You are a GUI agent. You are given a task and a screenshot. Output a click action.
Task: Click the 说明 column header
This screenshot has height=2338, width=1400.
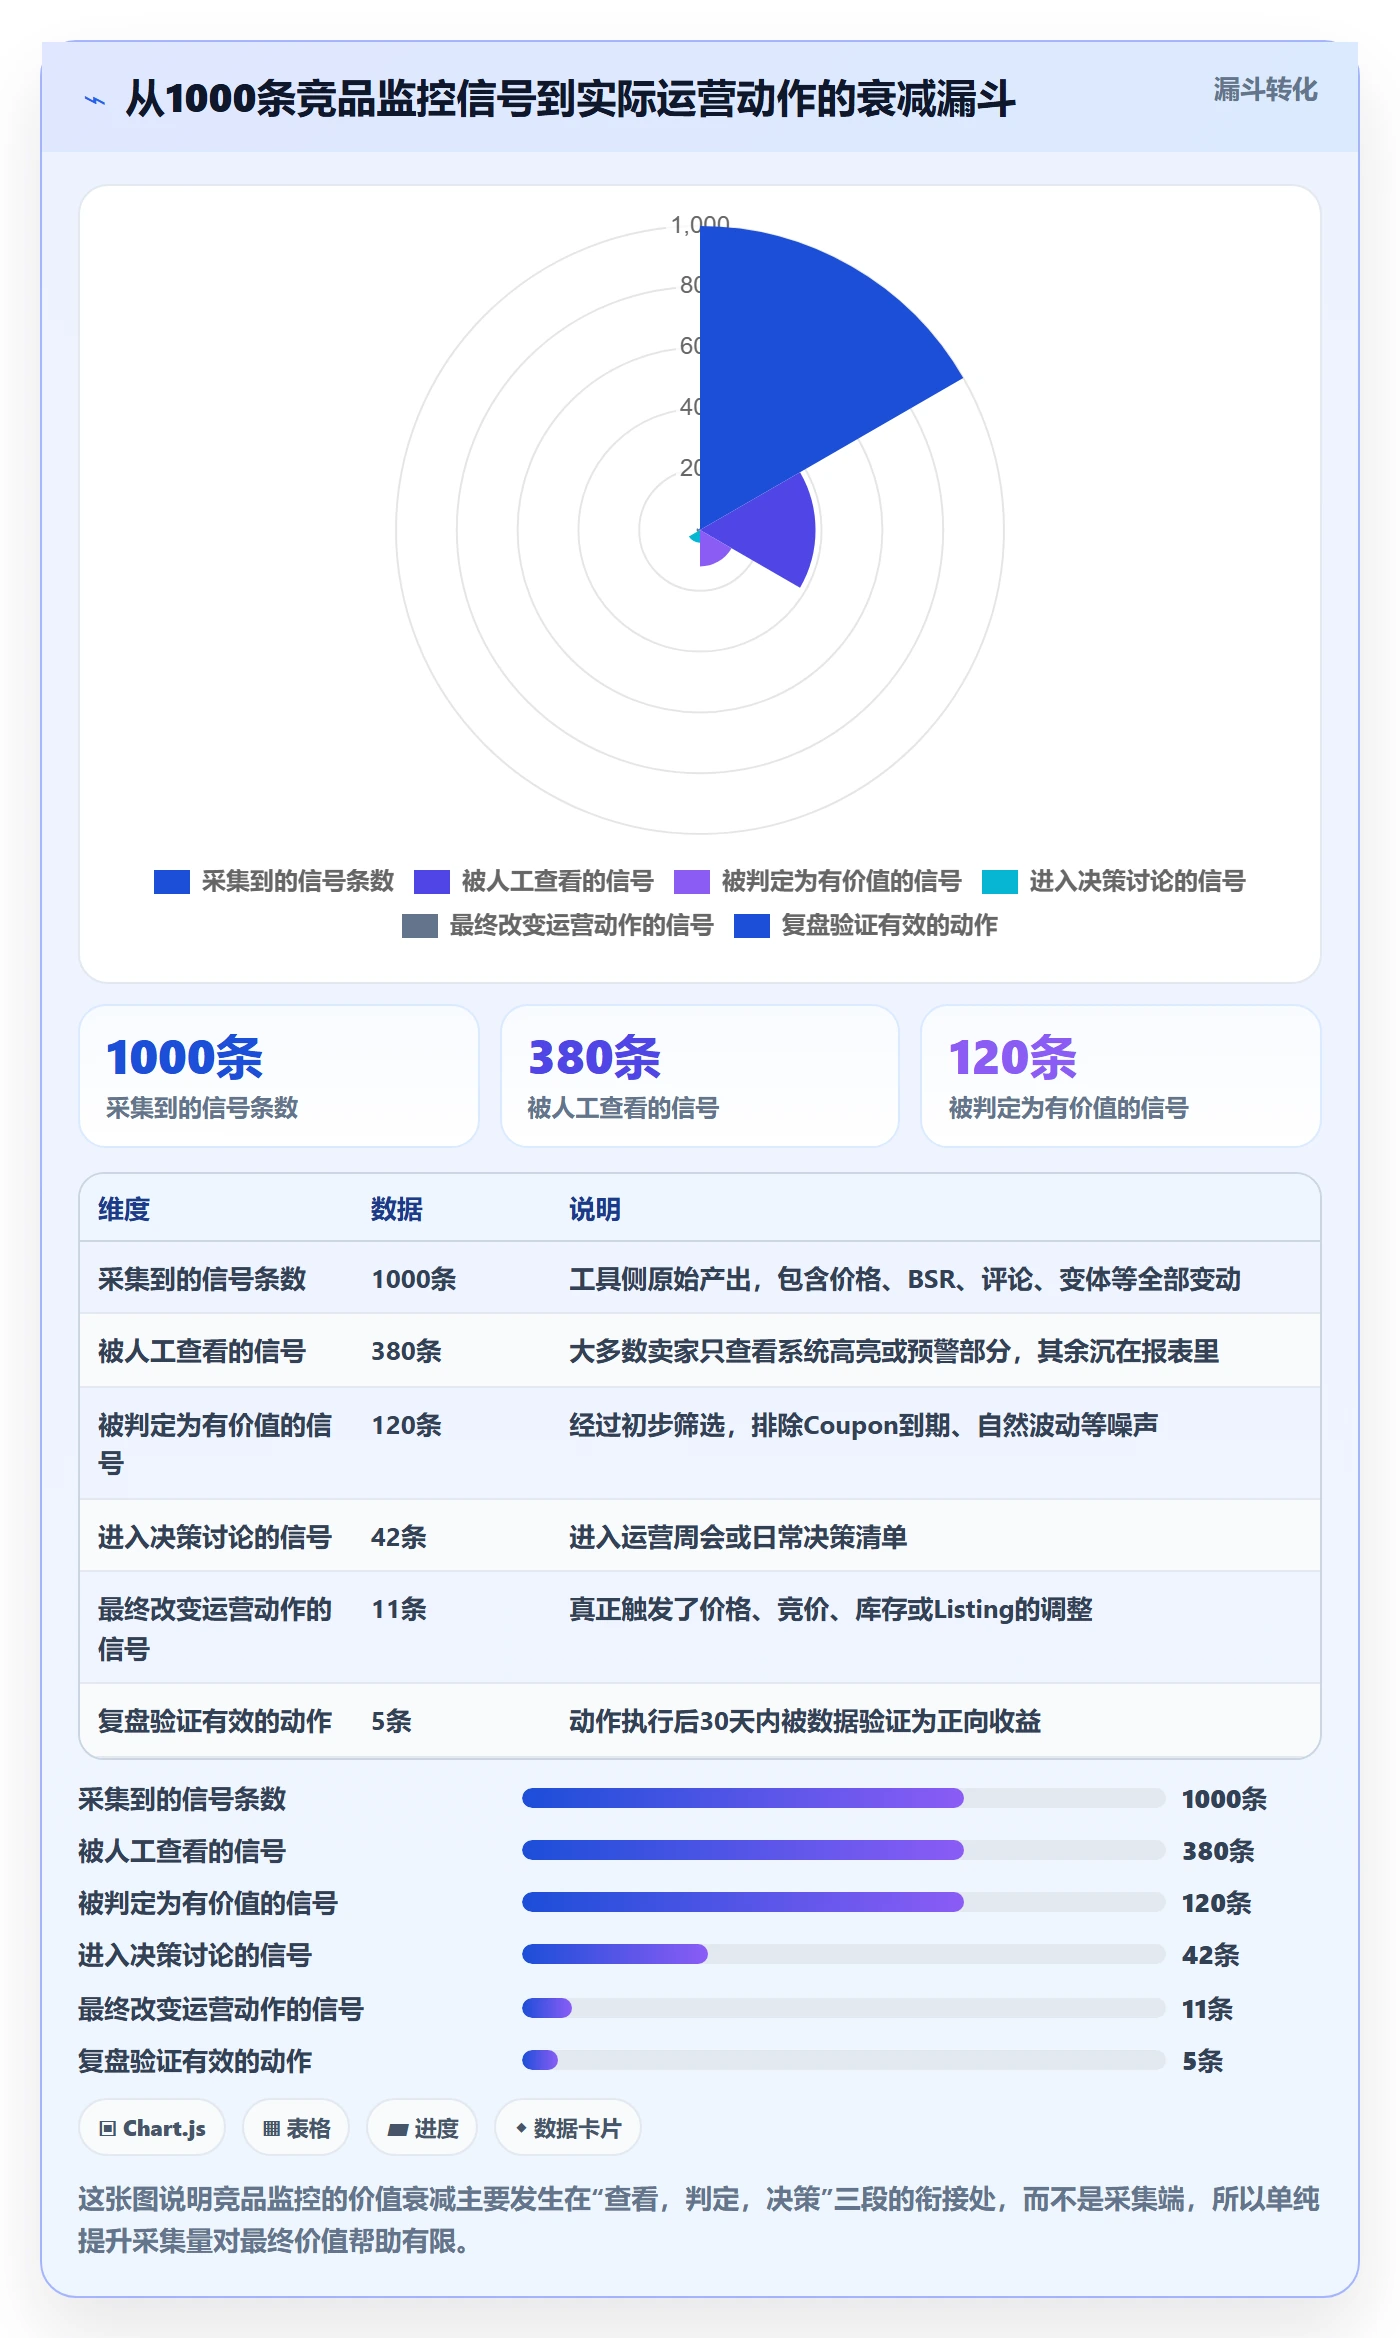pos(595,1209)
